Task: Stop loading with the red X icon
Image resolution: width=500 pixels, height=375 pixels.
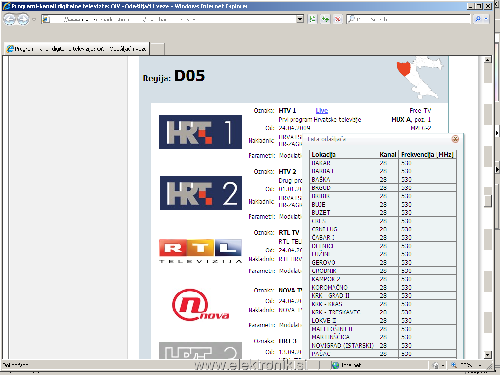Action: (x=338, y=19)
